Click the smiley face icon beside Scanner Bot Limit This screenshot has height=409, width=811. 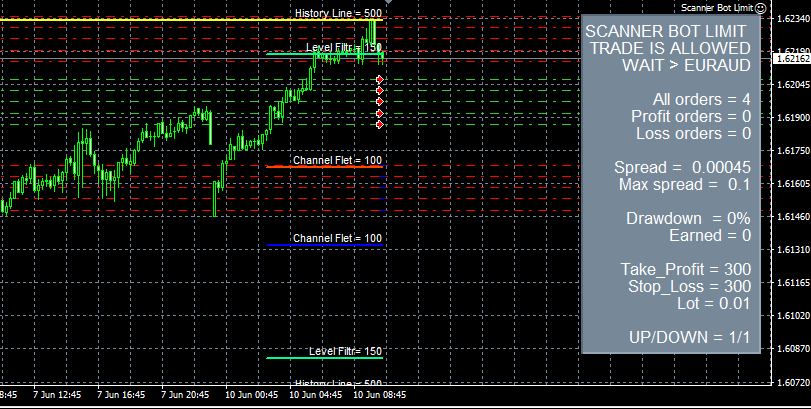click(x=760, y=7)
